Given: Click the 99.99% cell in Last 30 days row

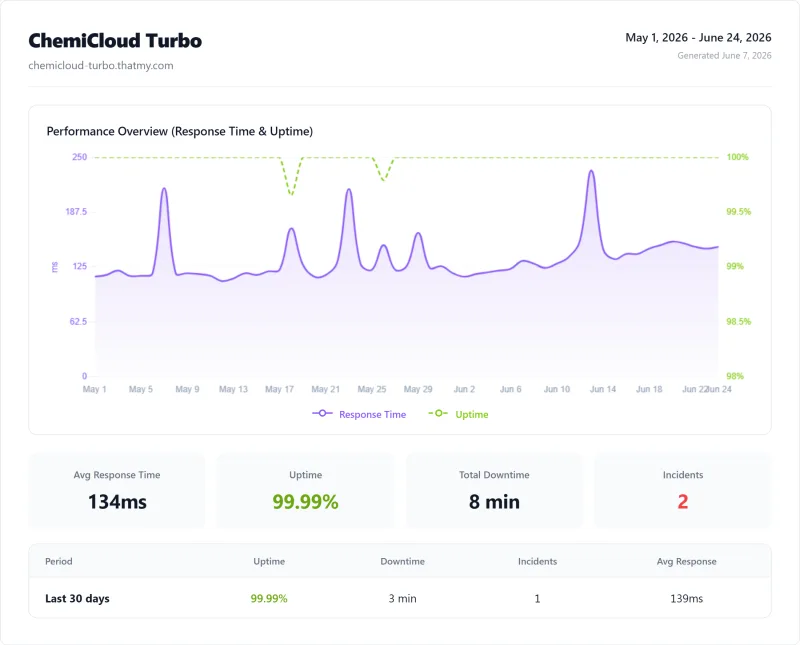Looking at the screenshot, I should point(269,599).
